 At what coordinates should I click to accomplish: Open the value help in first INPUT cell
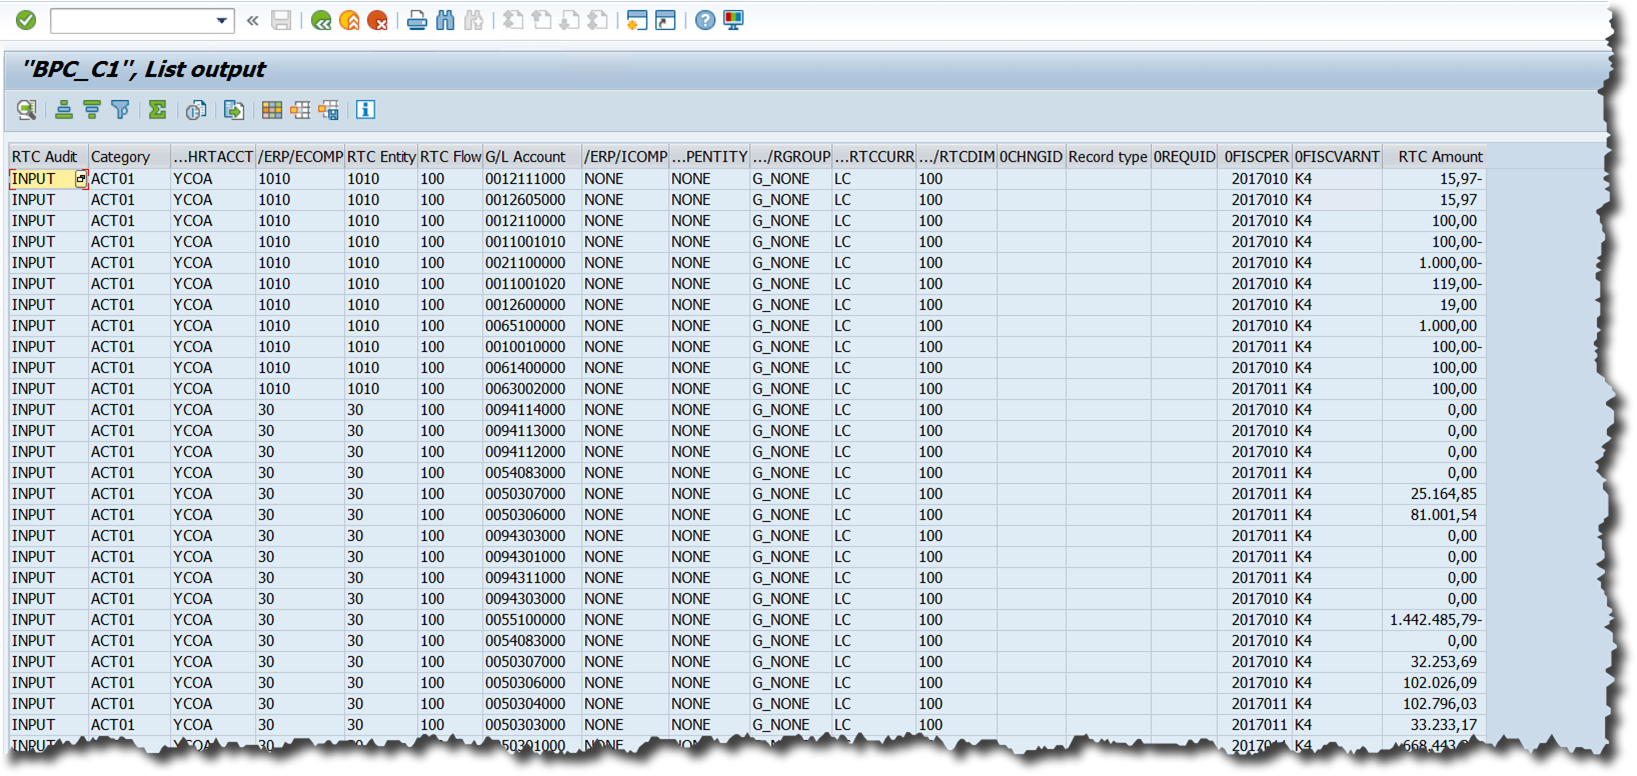[81, 179]
